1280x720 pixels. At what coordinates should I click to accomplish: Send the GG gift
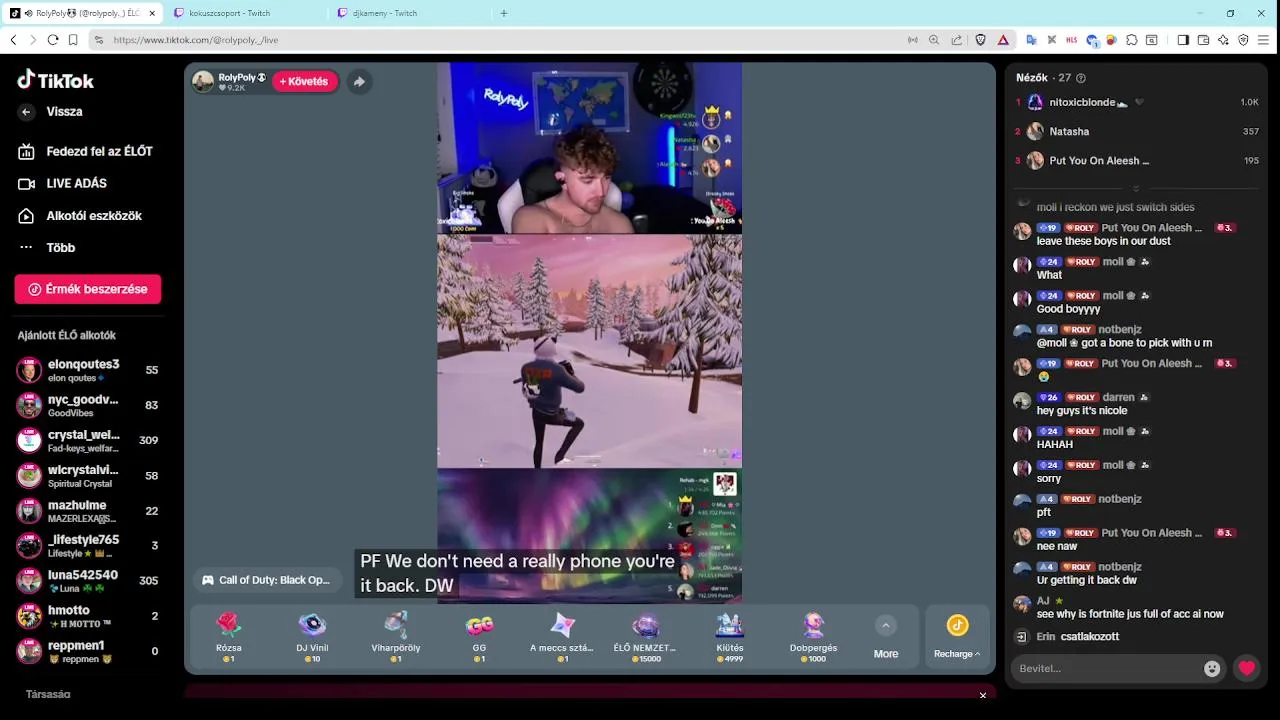click(x=479, y=637)
